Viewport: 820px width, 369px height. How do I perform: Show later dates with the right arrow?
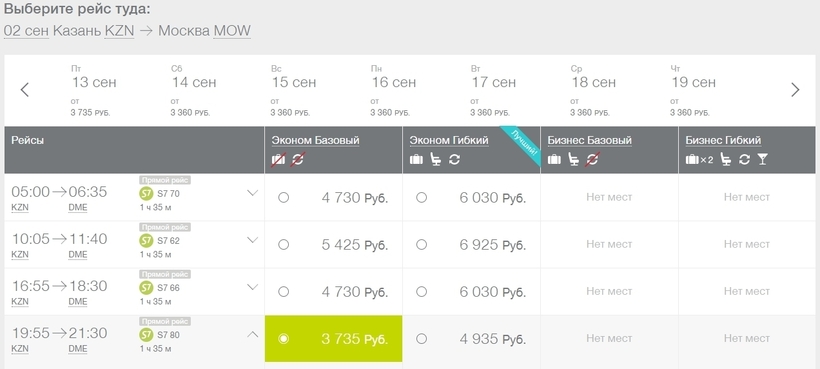pos(795,90)
